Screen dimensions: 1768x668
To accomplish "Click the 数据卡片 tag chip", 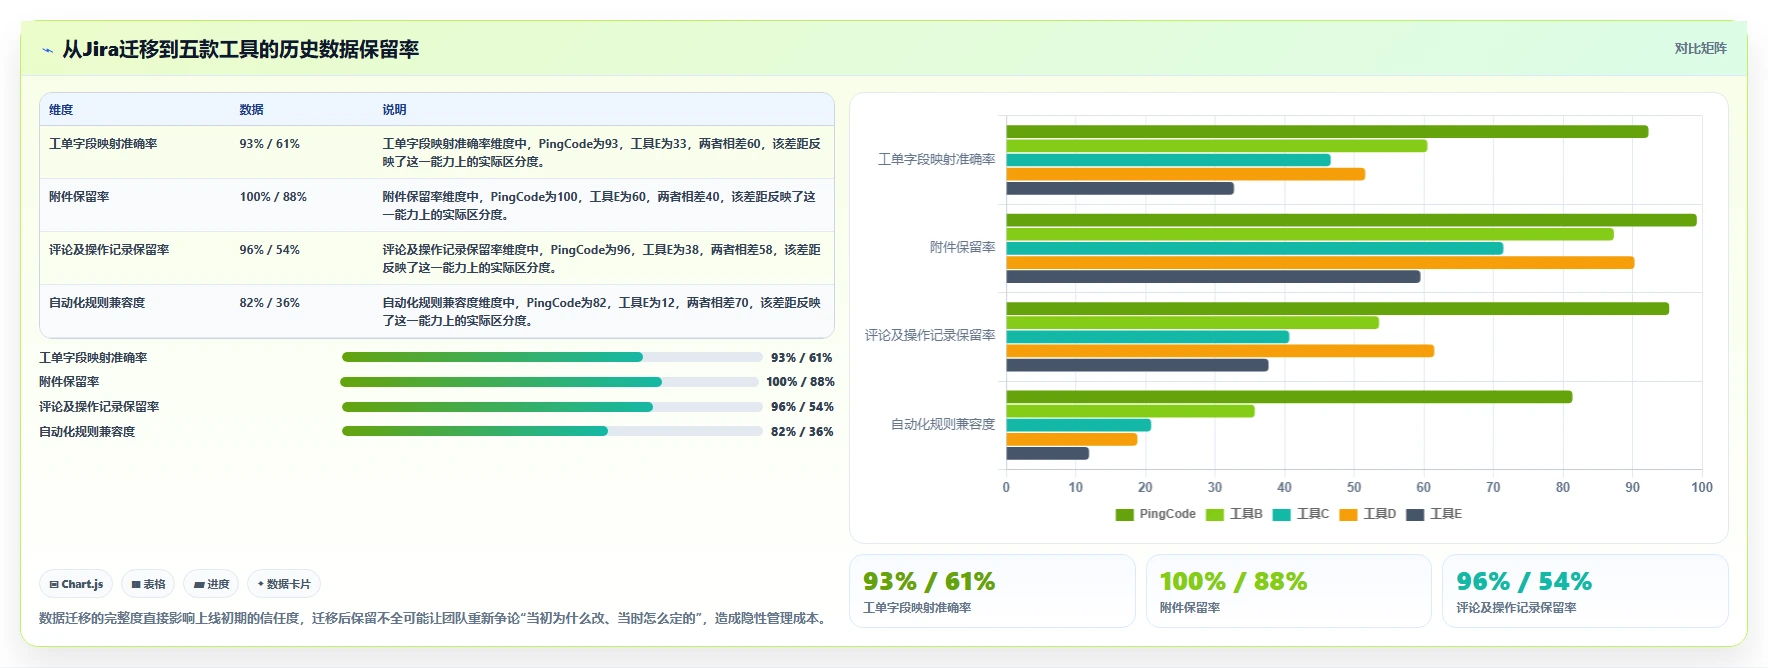I will coord(284,584).
